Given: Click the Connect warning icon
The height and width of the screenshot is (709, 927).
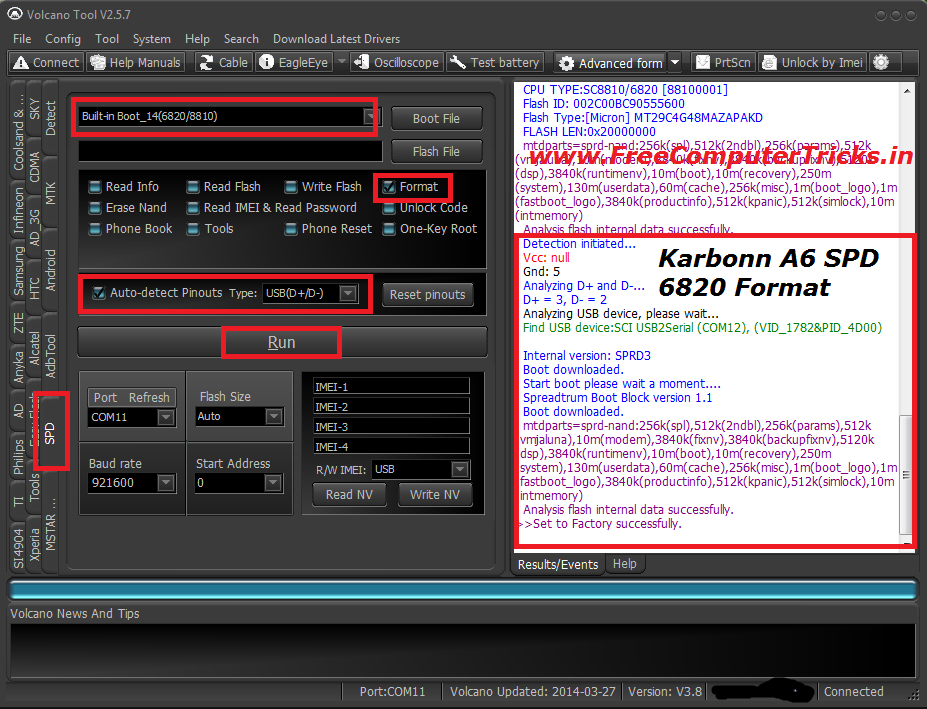Looking at the screenshot, I should 21,63.
